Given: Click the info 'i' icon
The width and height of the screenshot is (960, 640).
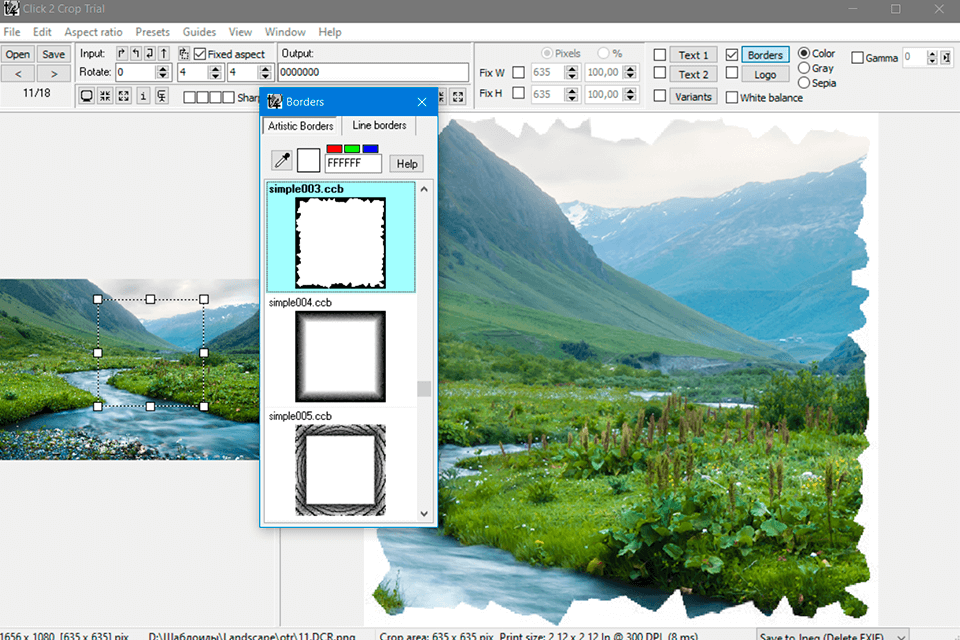Looking at the screenshot, I should coord(143,96).
